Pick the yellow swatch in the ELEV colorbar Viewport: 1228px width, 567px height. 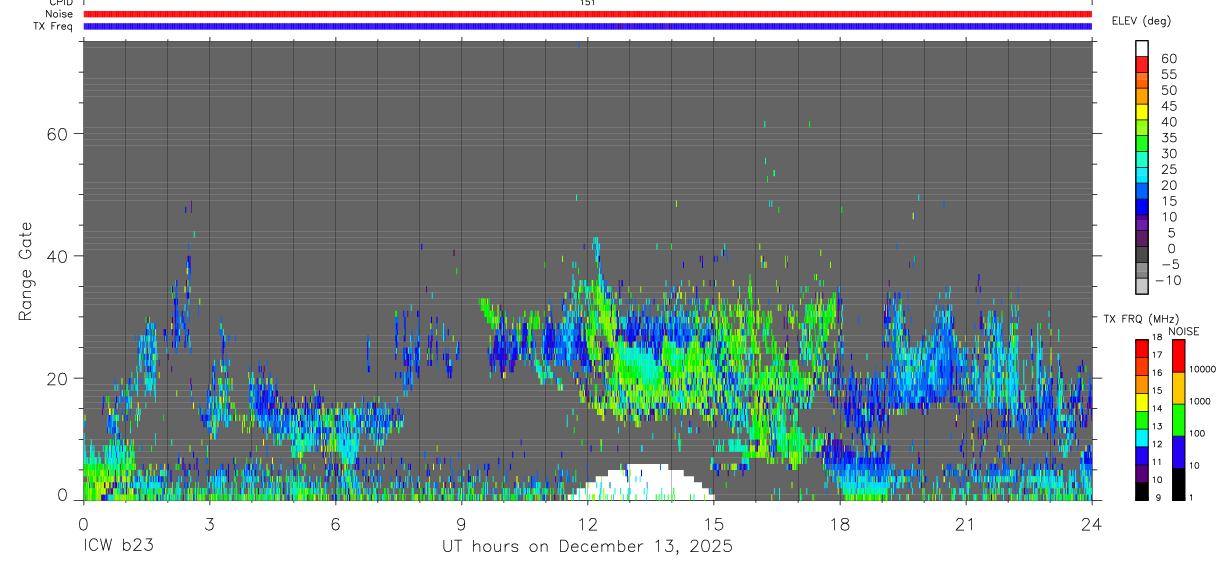1142,111
